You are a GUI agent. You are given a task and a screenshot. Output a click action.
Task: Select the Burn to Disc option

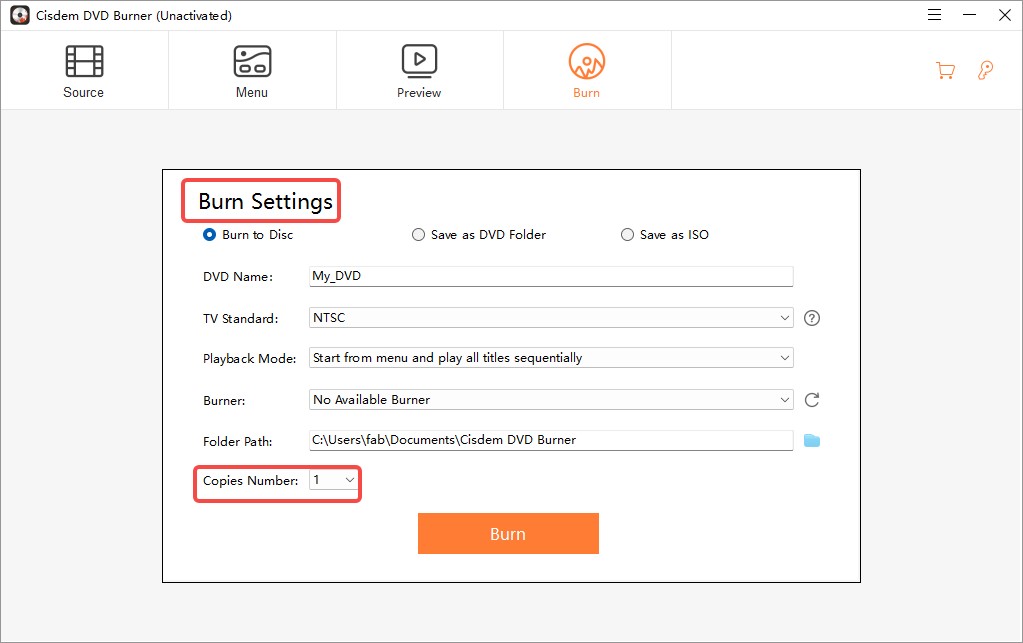click(x=210, y=235)
